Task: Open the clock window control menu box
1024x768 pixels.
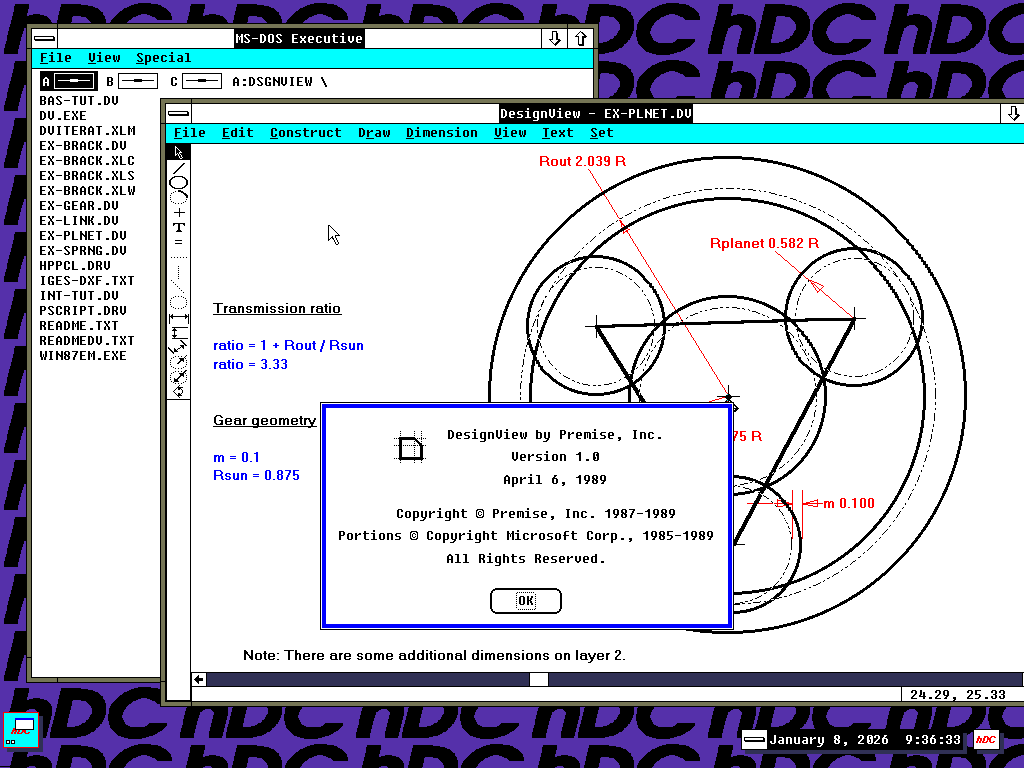Action: coord(754,740)
